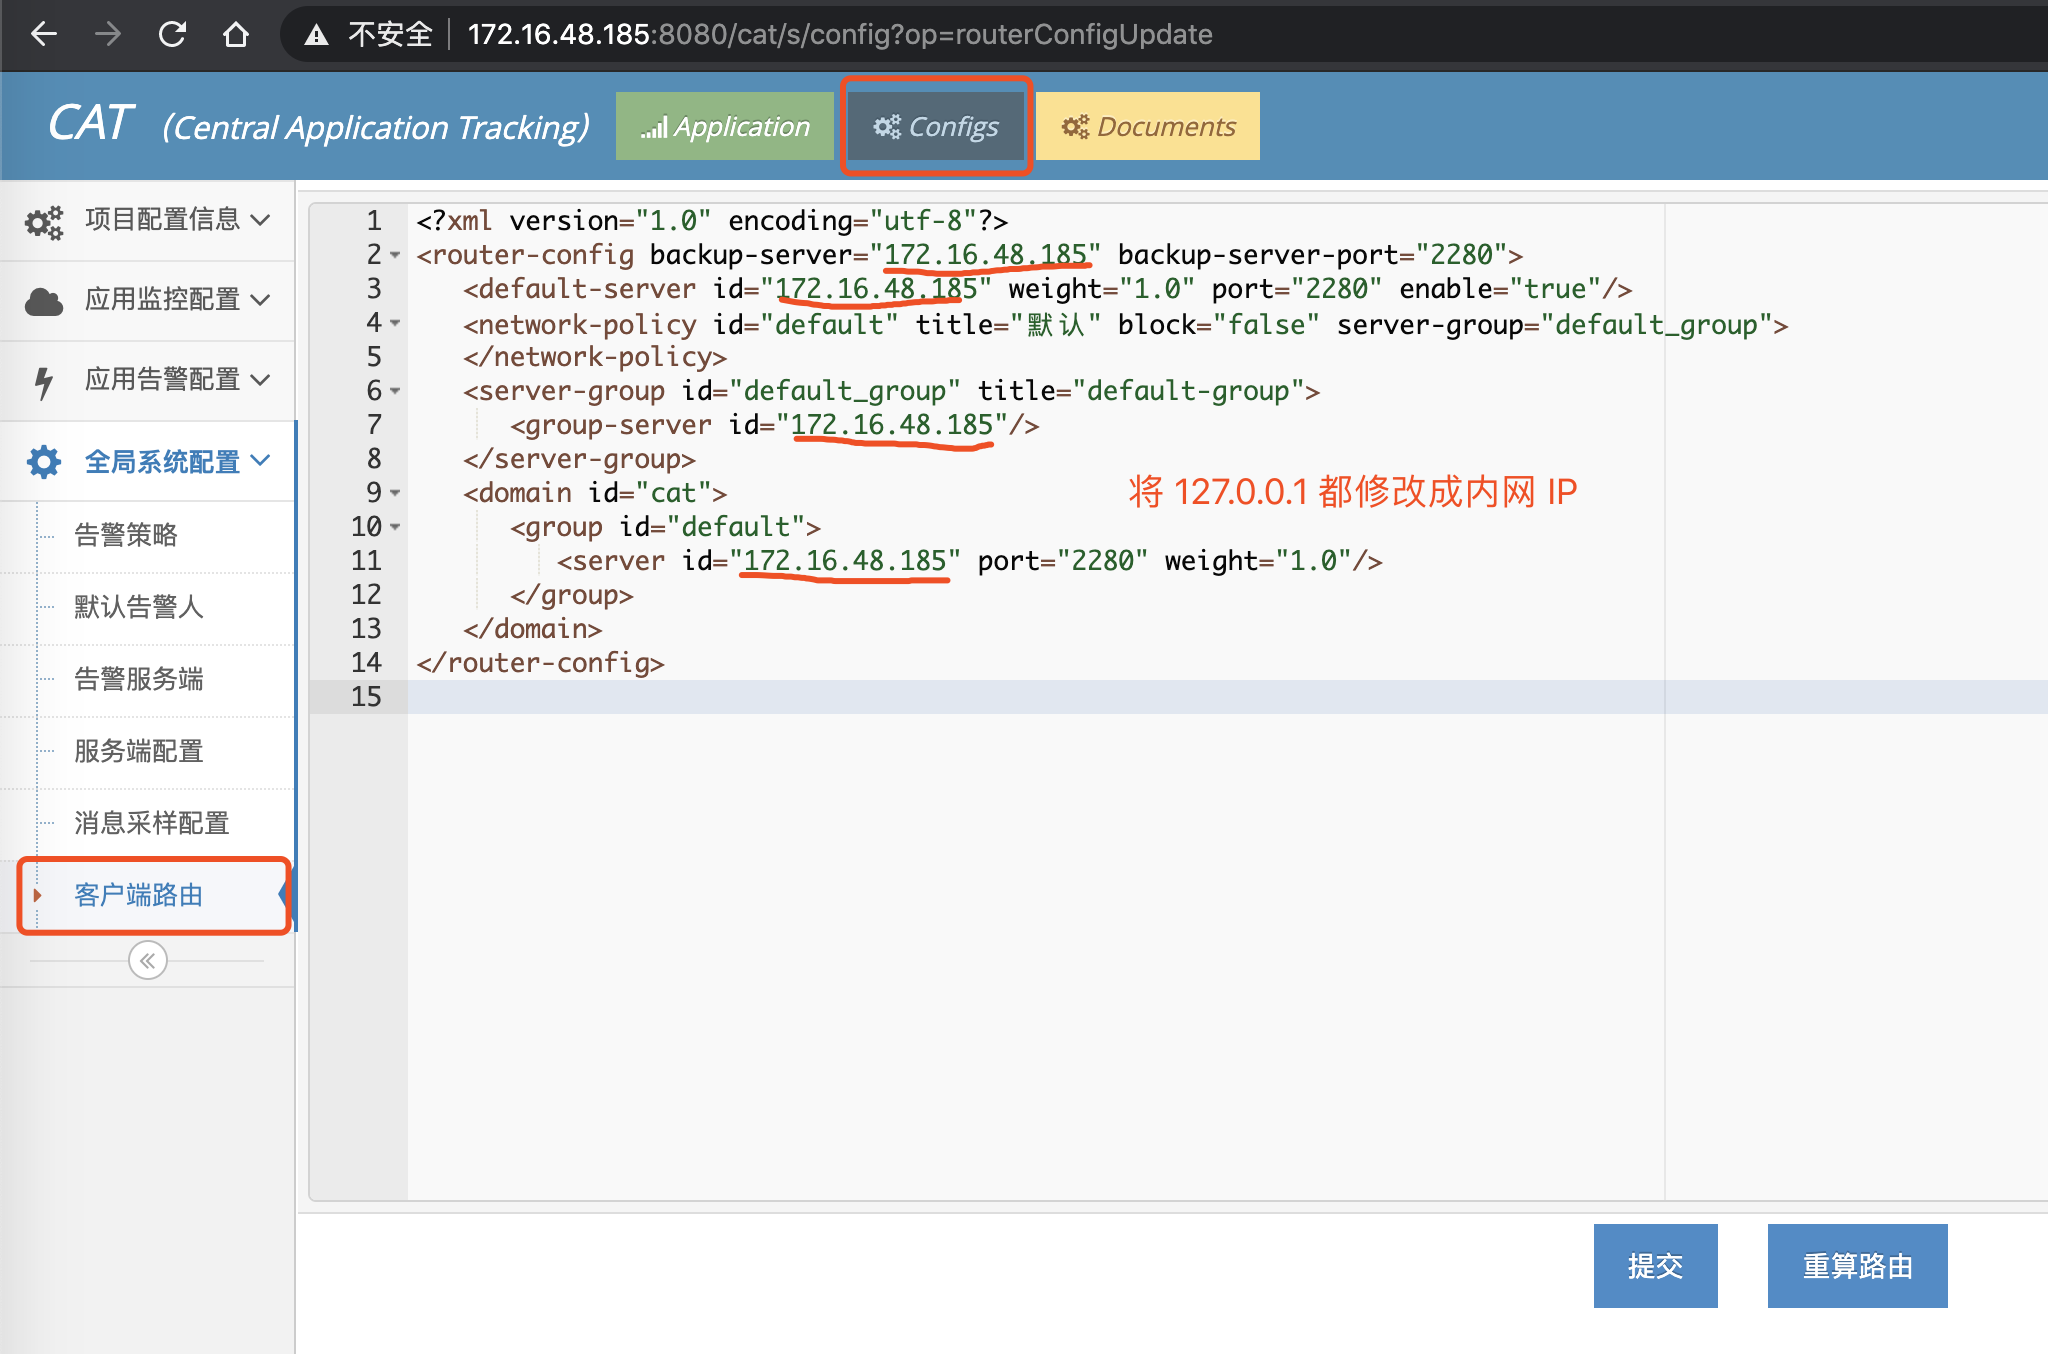This screenshot has width=2048, height=1354.
Task: Click the gears icon beside 项目配置信息
Action: coord(44,221)
